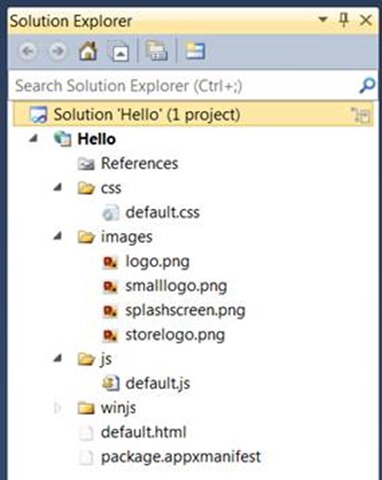Collapse the css folder
382x480 pixels.
(58, 188)
